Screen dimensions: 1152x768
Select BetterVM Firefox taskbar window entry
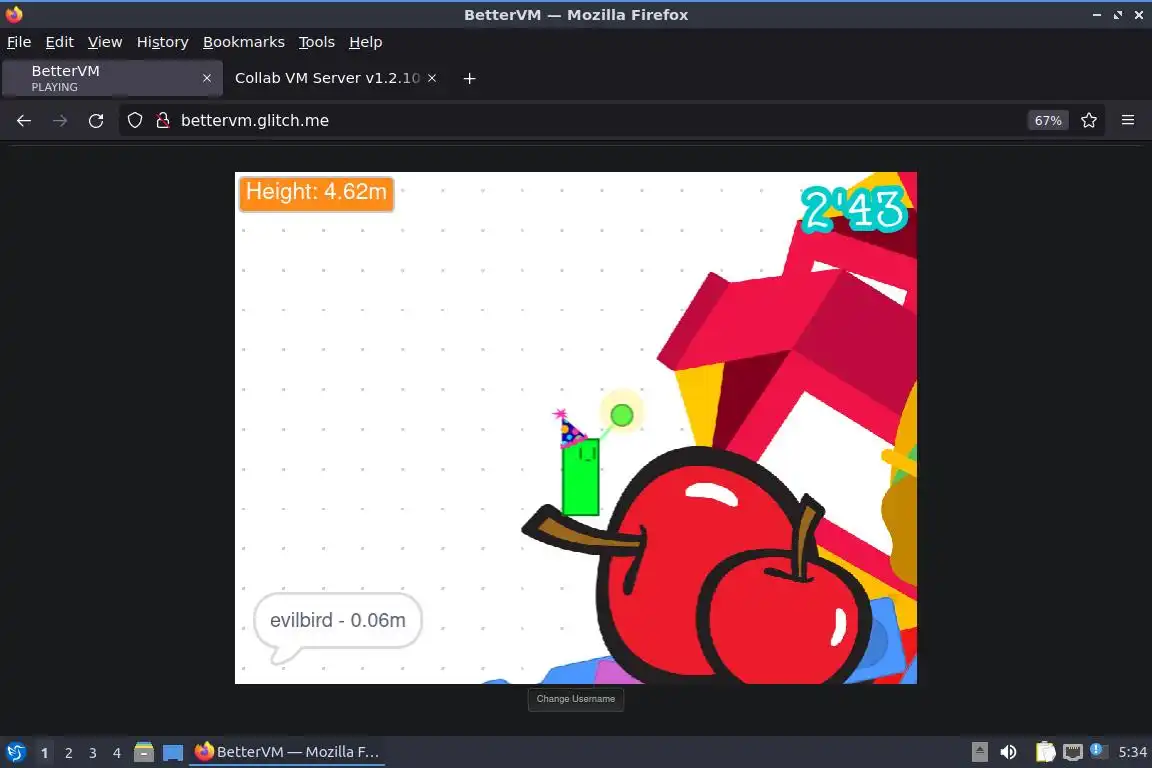pyautogui.click(x=287, y=752)
